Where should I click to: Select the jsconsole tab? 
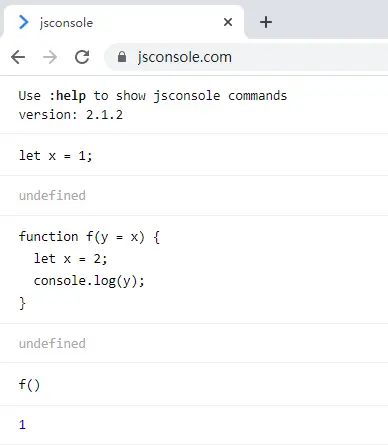(124, 22)
